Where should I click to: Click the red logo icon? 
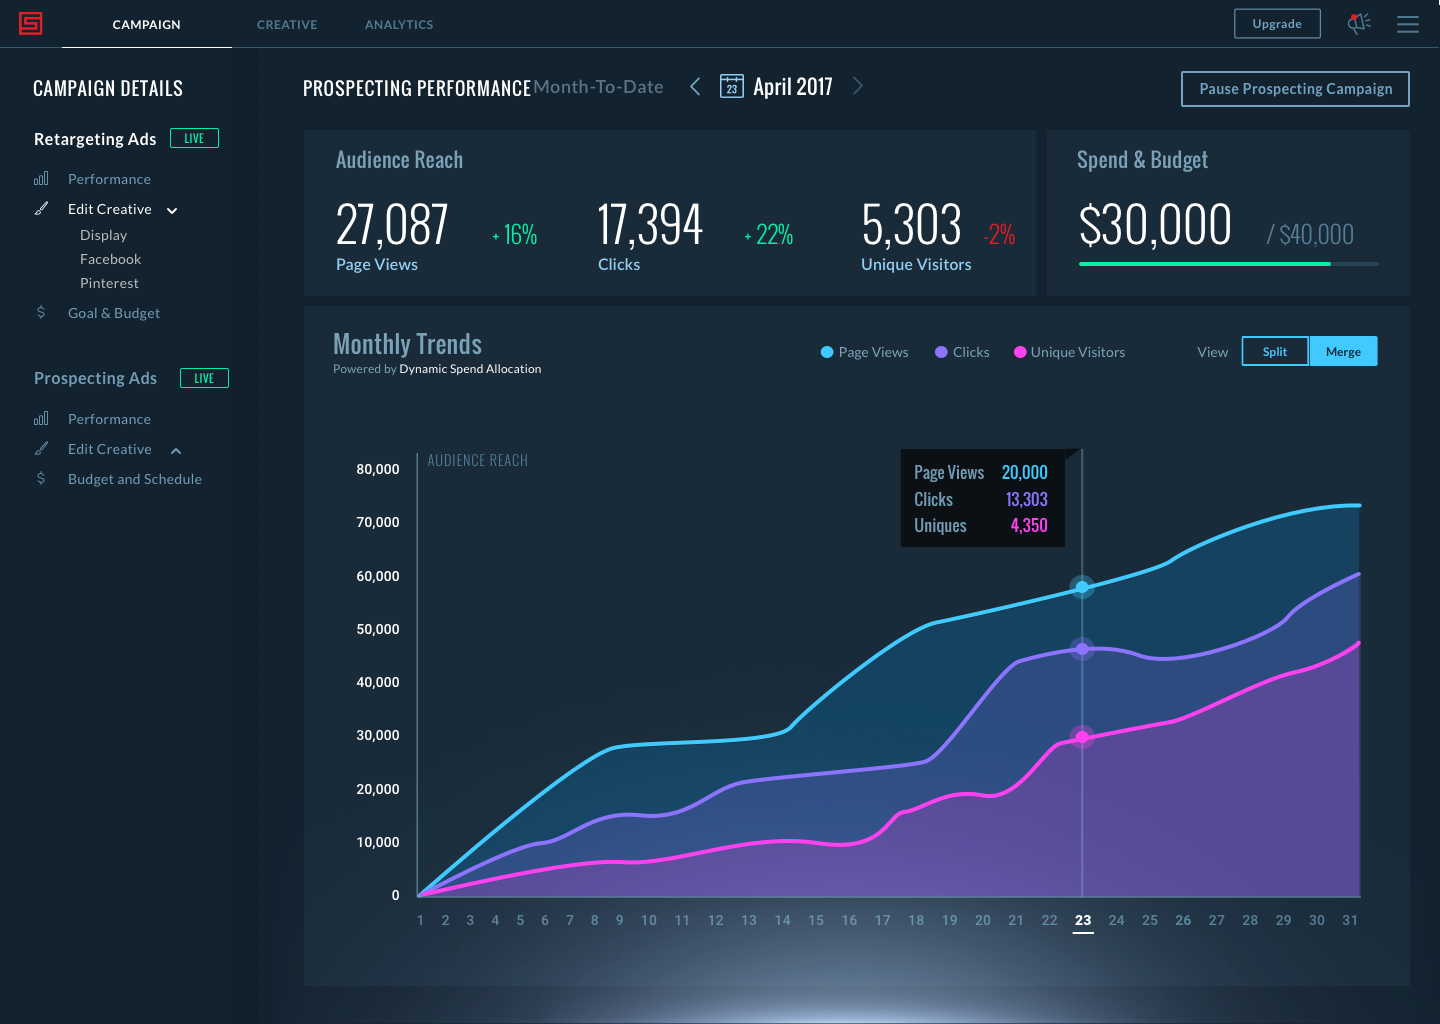coord(31,23)
